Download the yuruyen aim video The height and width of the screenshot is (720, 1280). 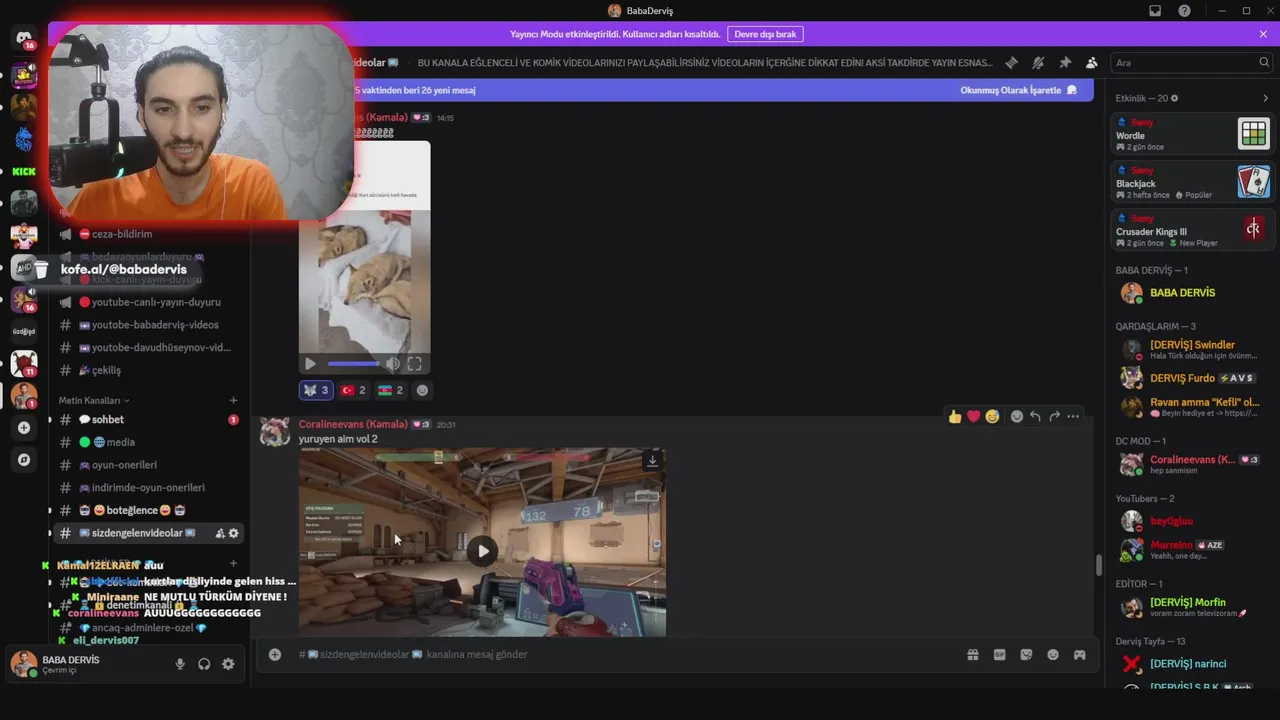[652, 460]
